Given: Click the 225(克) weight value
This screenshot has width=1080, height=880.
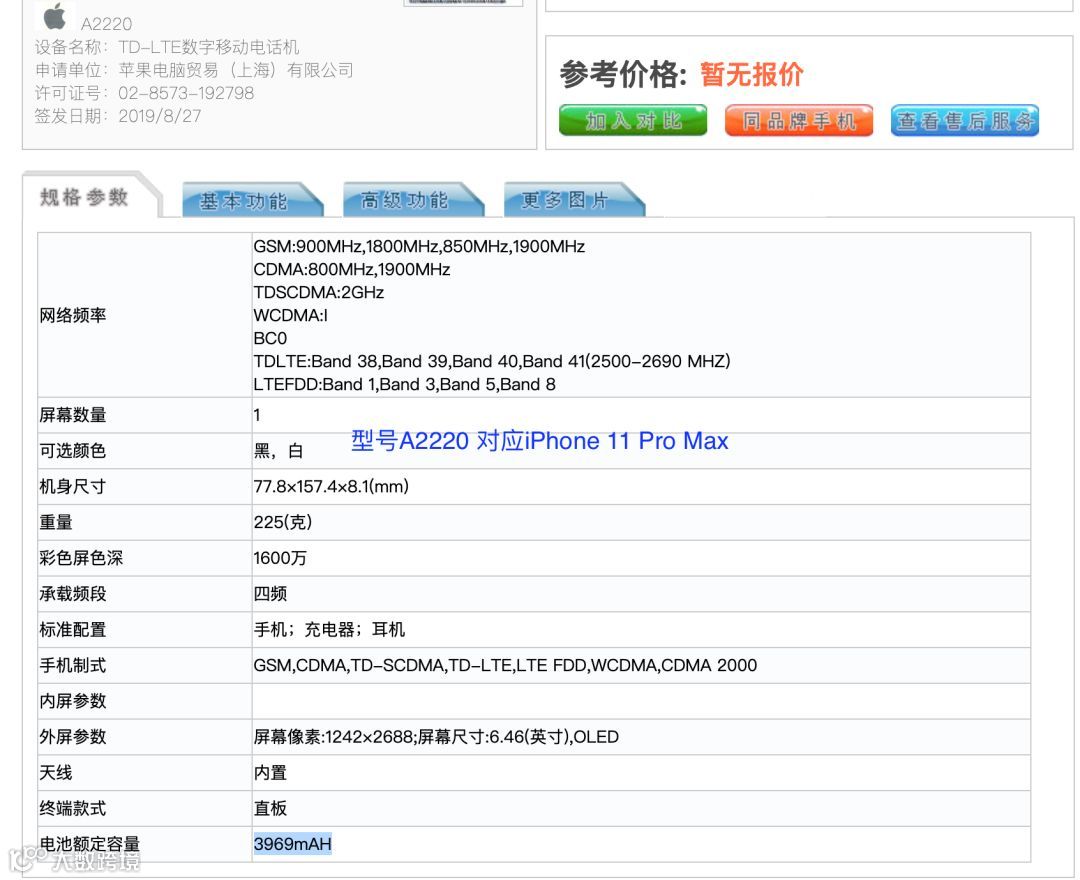Looking at the screenshot, I should [282, 523].
